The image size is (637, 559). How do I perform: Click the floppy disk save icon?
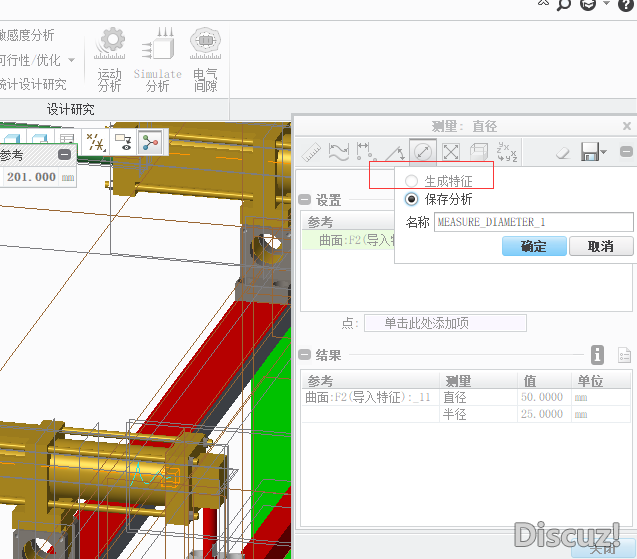[590, 152]
